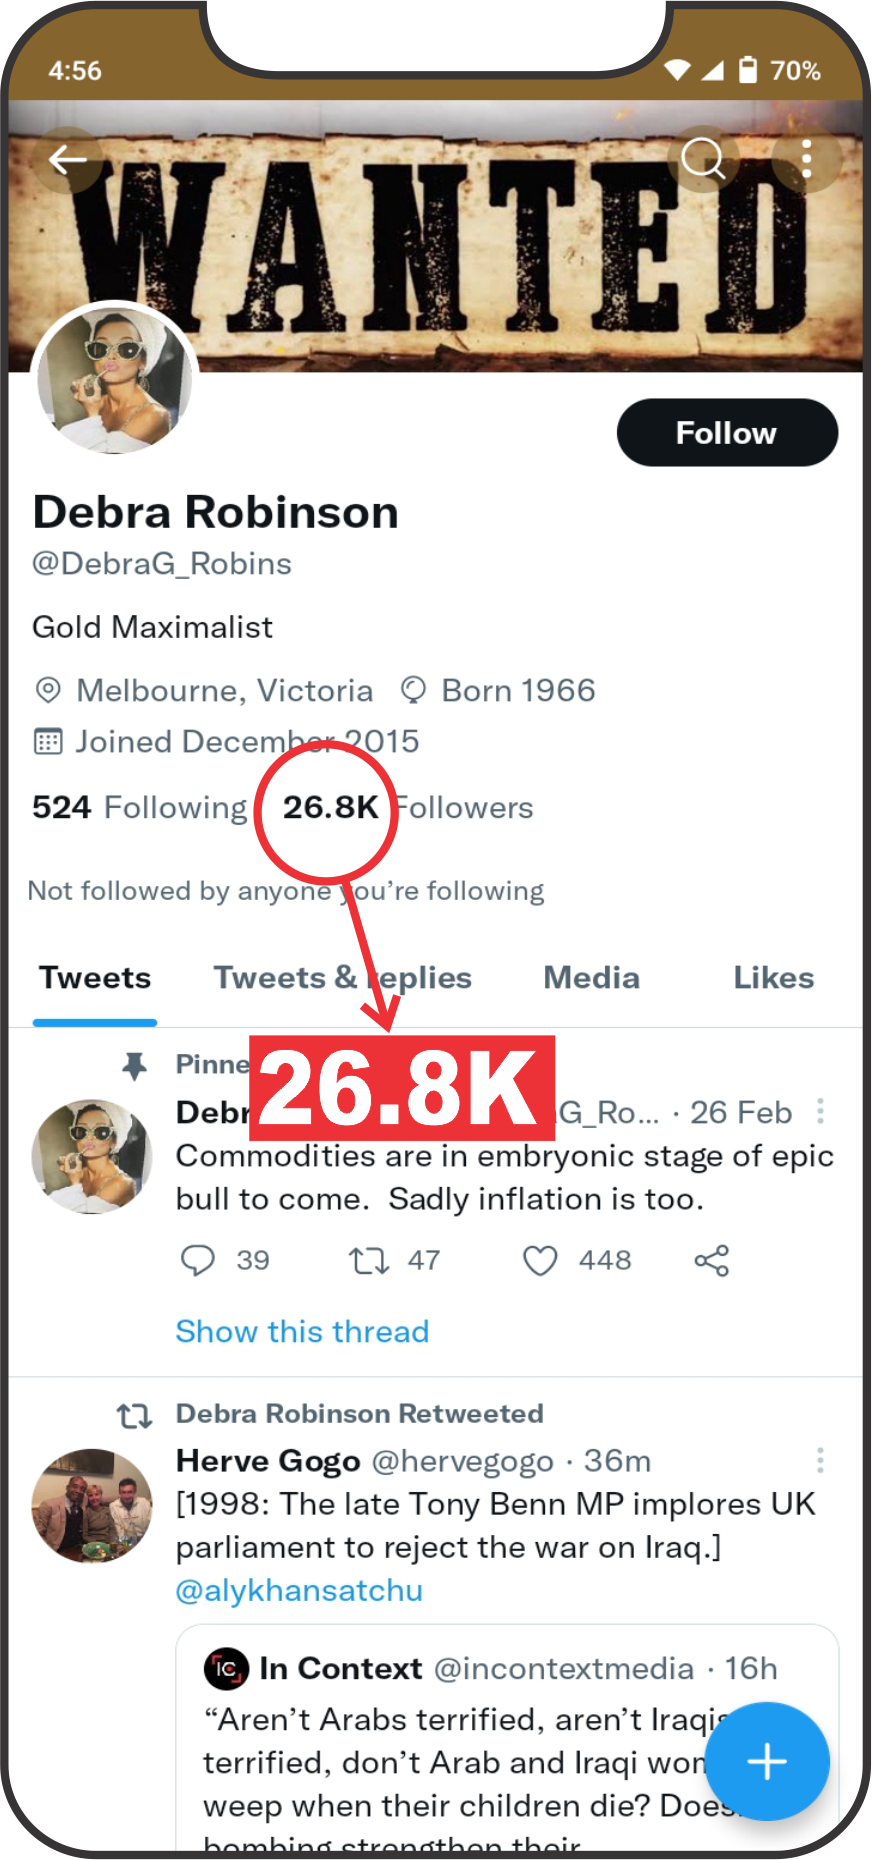This screenshot has width=872, height=1860.
Task: Reply to the pinned commodities tweet
Action: point(198,1260)
